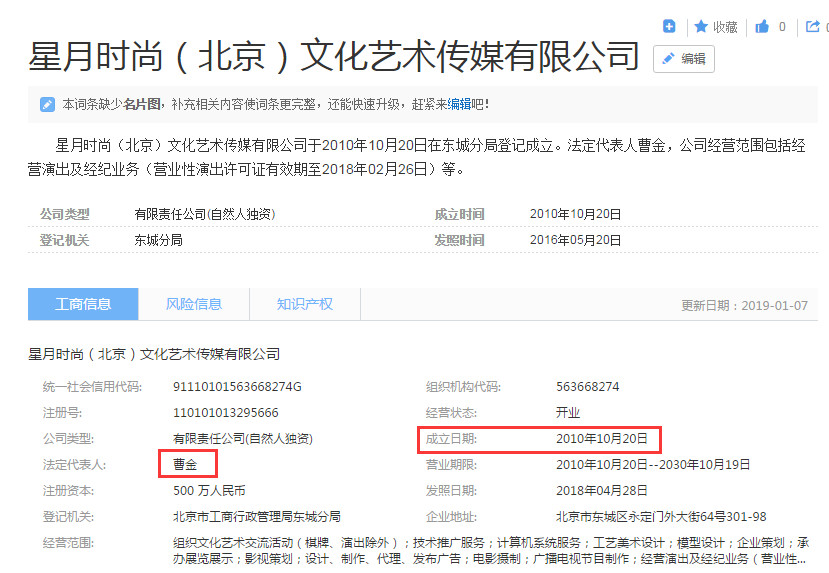Click the pencil icon in the notice banner
The image size is (829, 573).
click(47, 105)
